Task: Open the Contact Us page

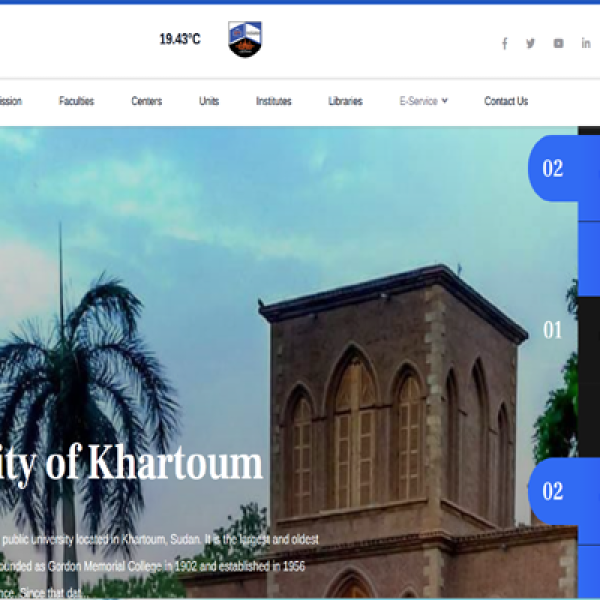Action: tap(506, 101)
